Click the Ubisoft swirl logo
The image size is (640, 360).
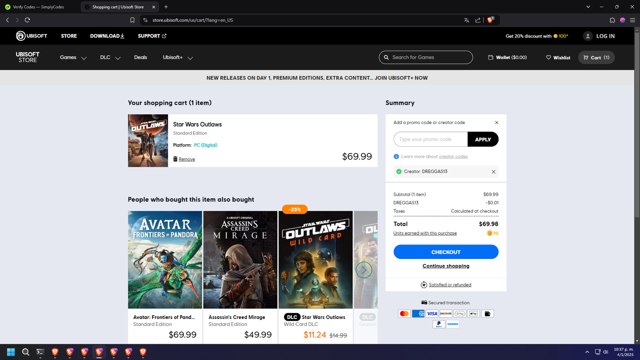click(x=20, y=36)
